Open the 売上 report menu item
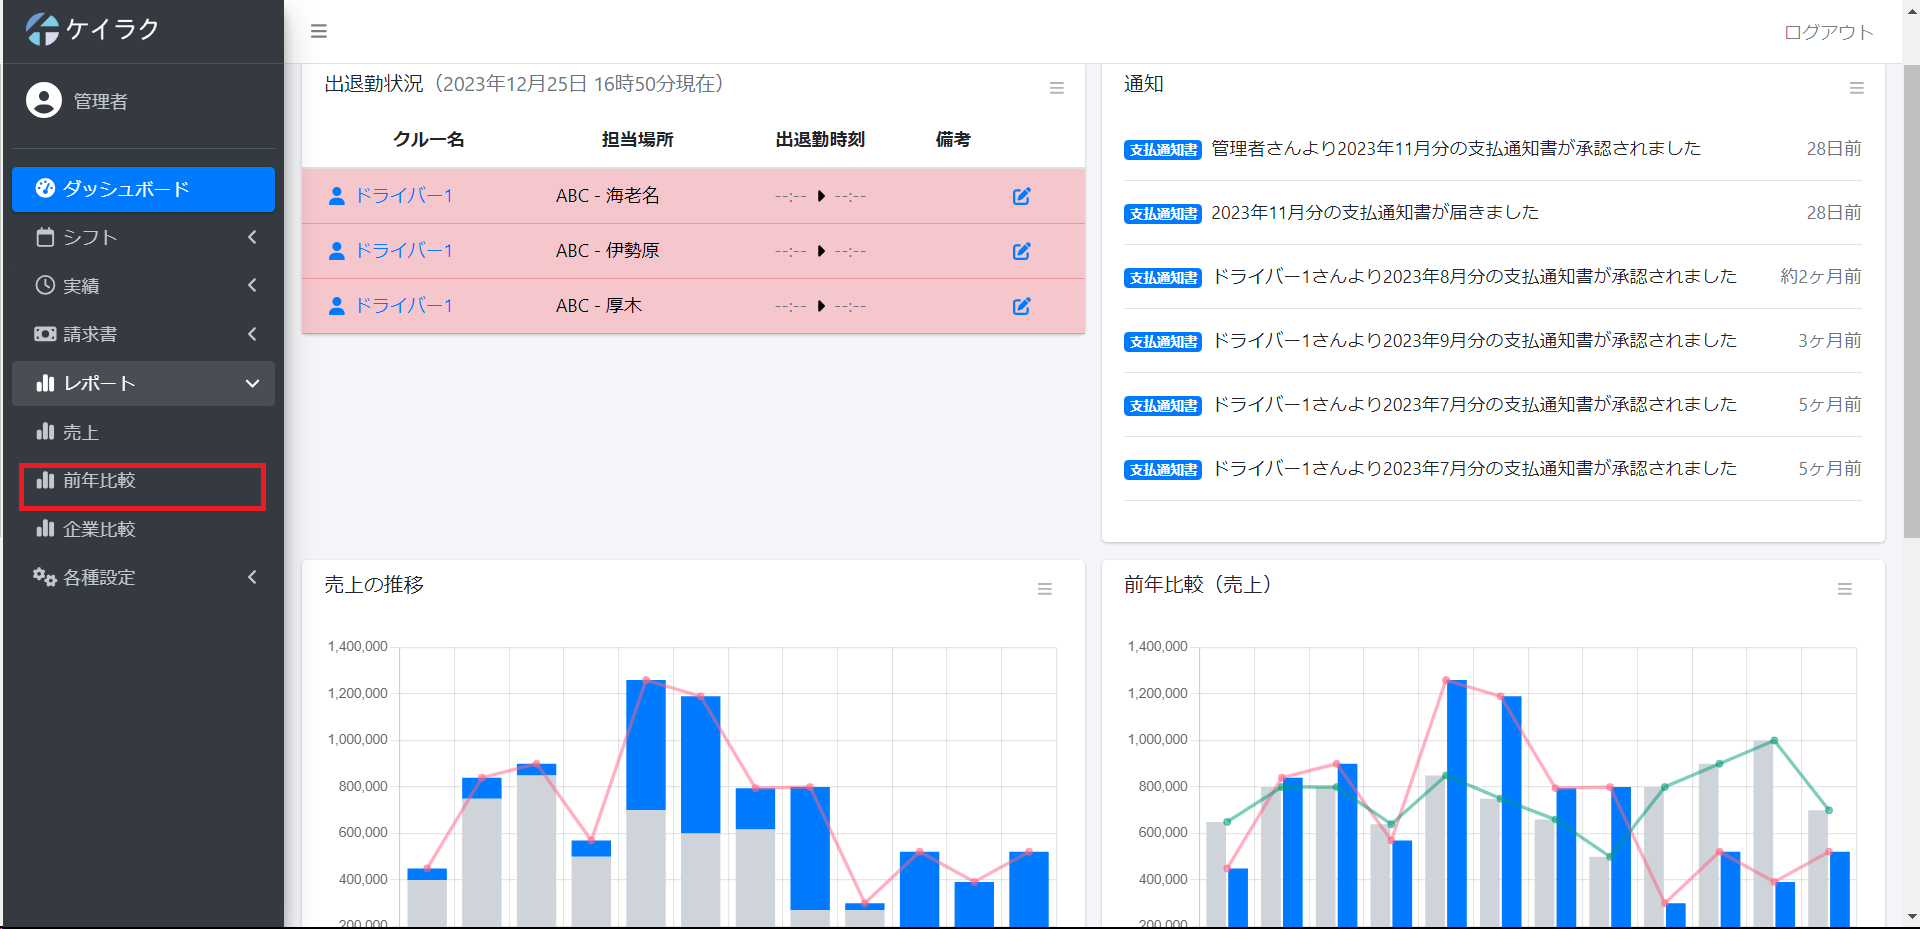The height and width of the screenshot is (929, 1920). click(x=143, y=432)
